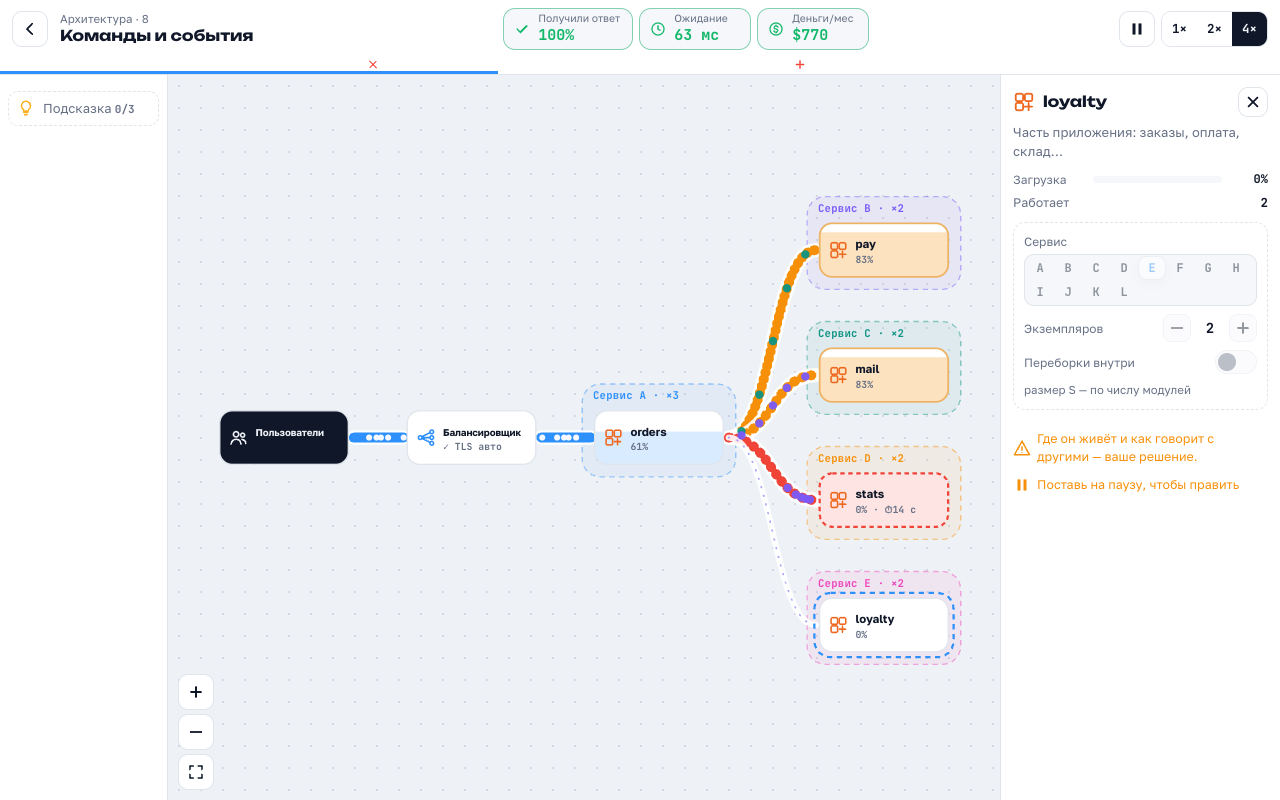Select service letter K
This screenshot has height=800, width=1280.
pos(1096,292)
